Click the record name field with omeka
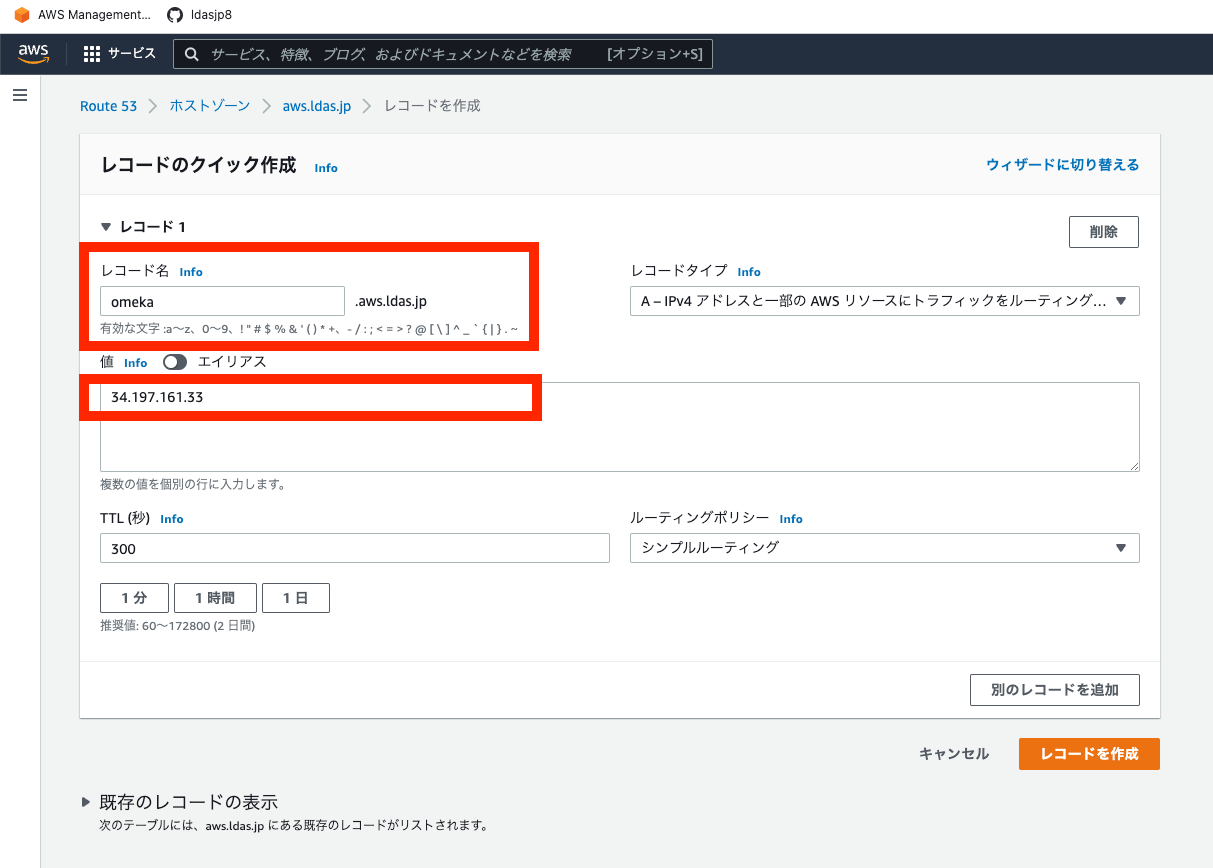1213x868 pixels. click(222, 301)
